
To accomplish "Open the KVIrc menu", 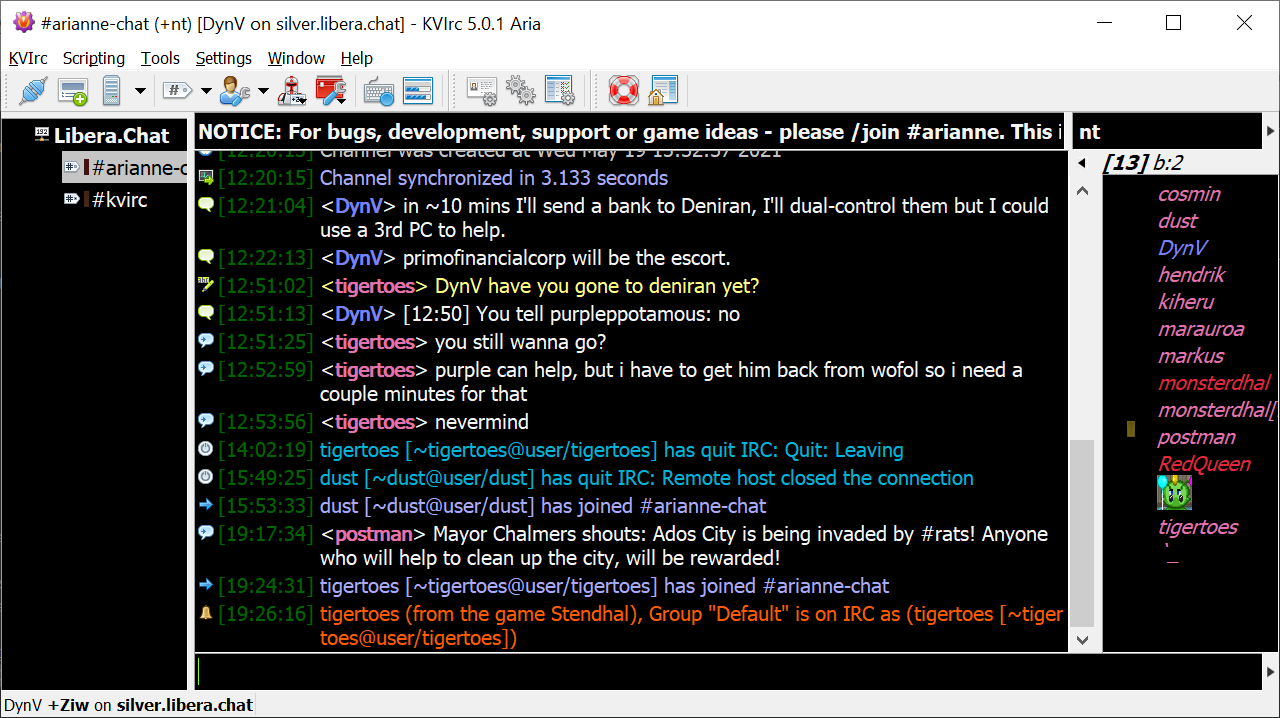I will pyautogui.click(x=28, y=58).
